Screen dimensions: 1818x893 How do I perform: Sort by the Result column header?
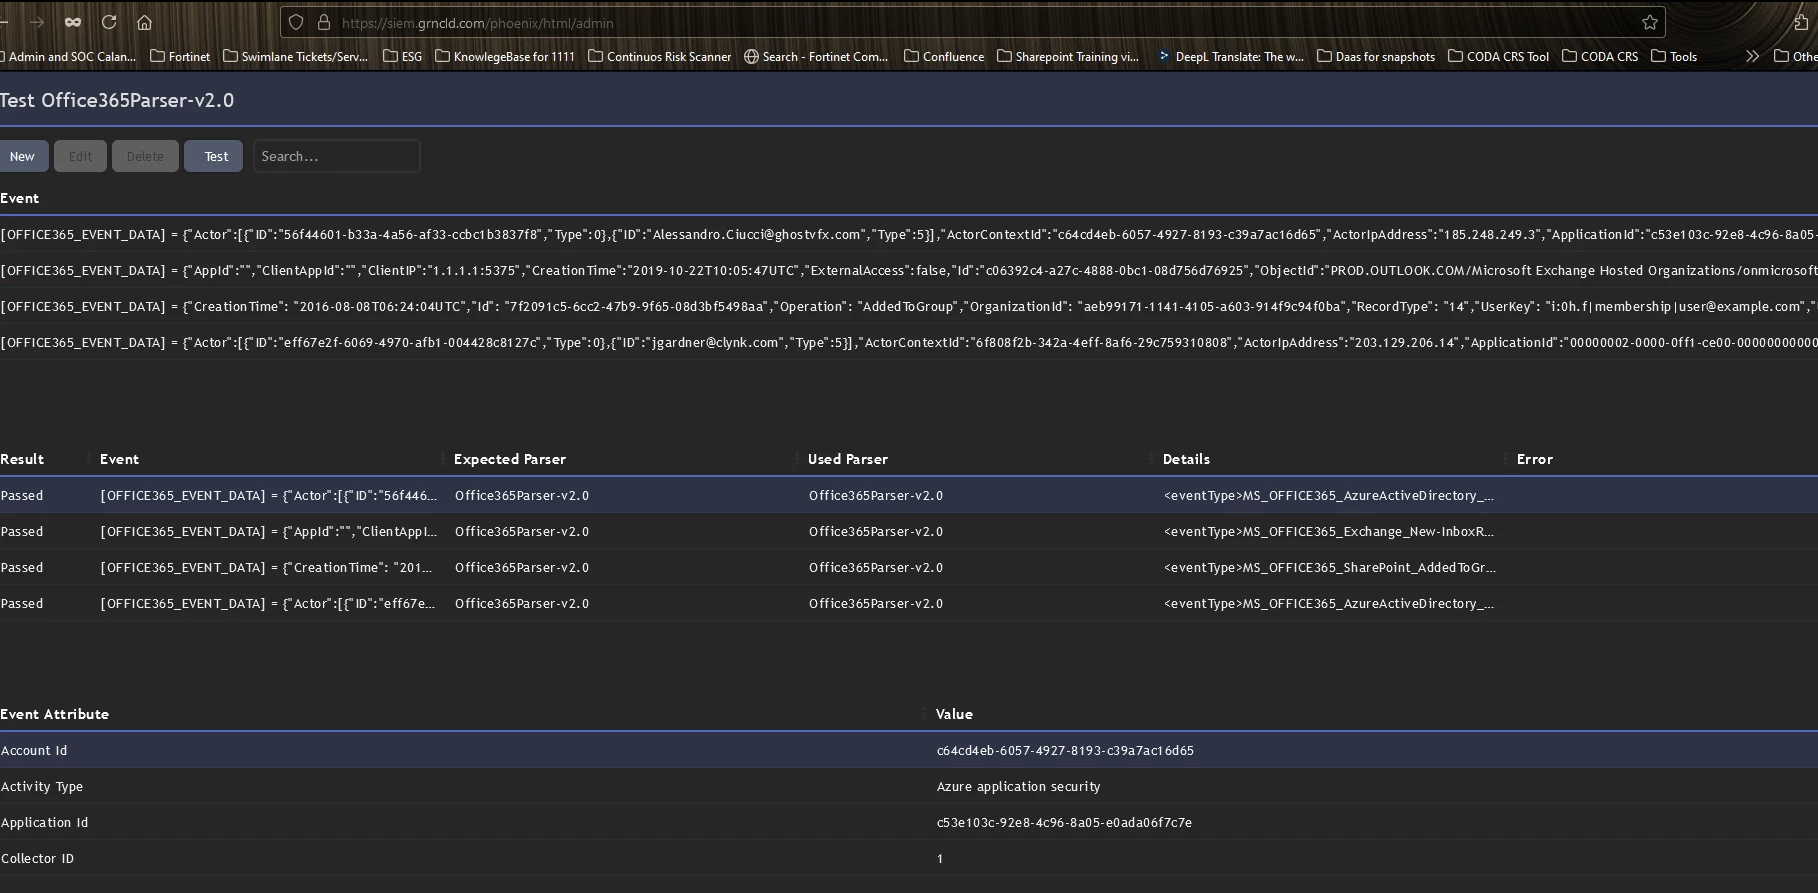coord(22,459)
